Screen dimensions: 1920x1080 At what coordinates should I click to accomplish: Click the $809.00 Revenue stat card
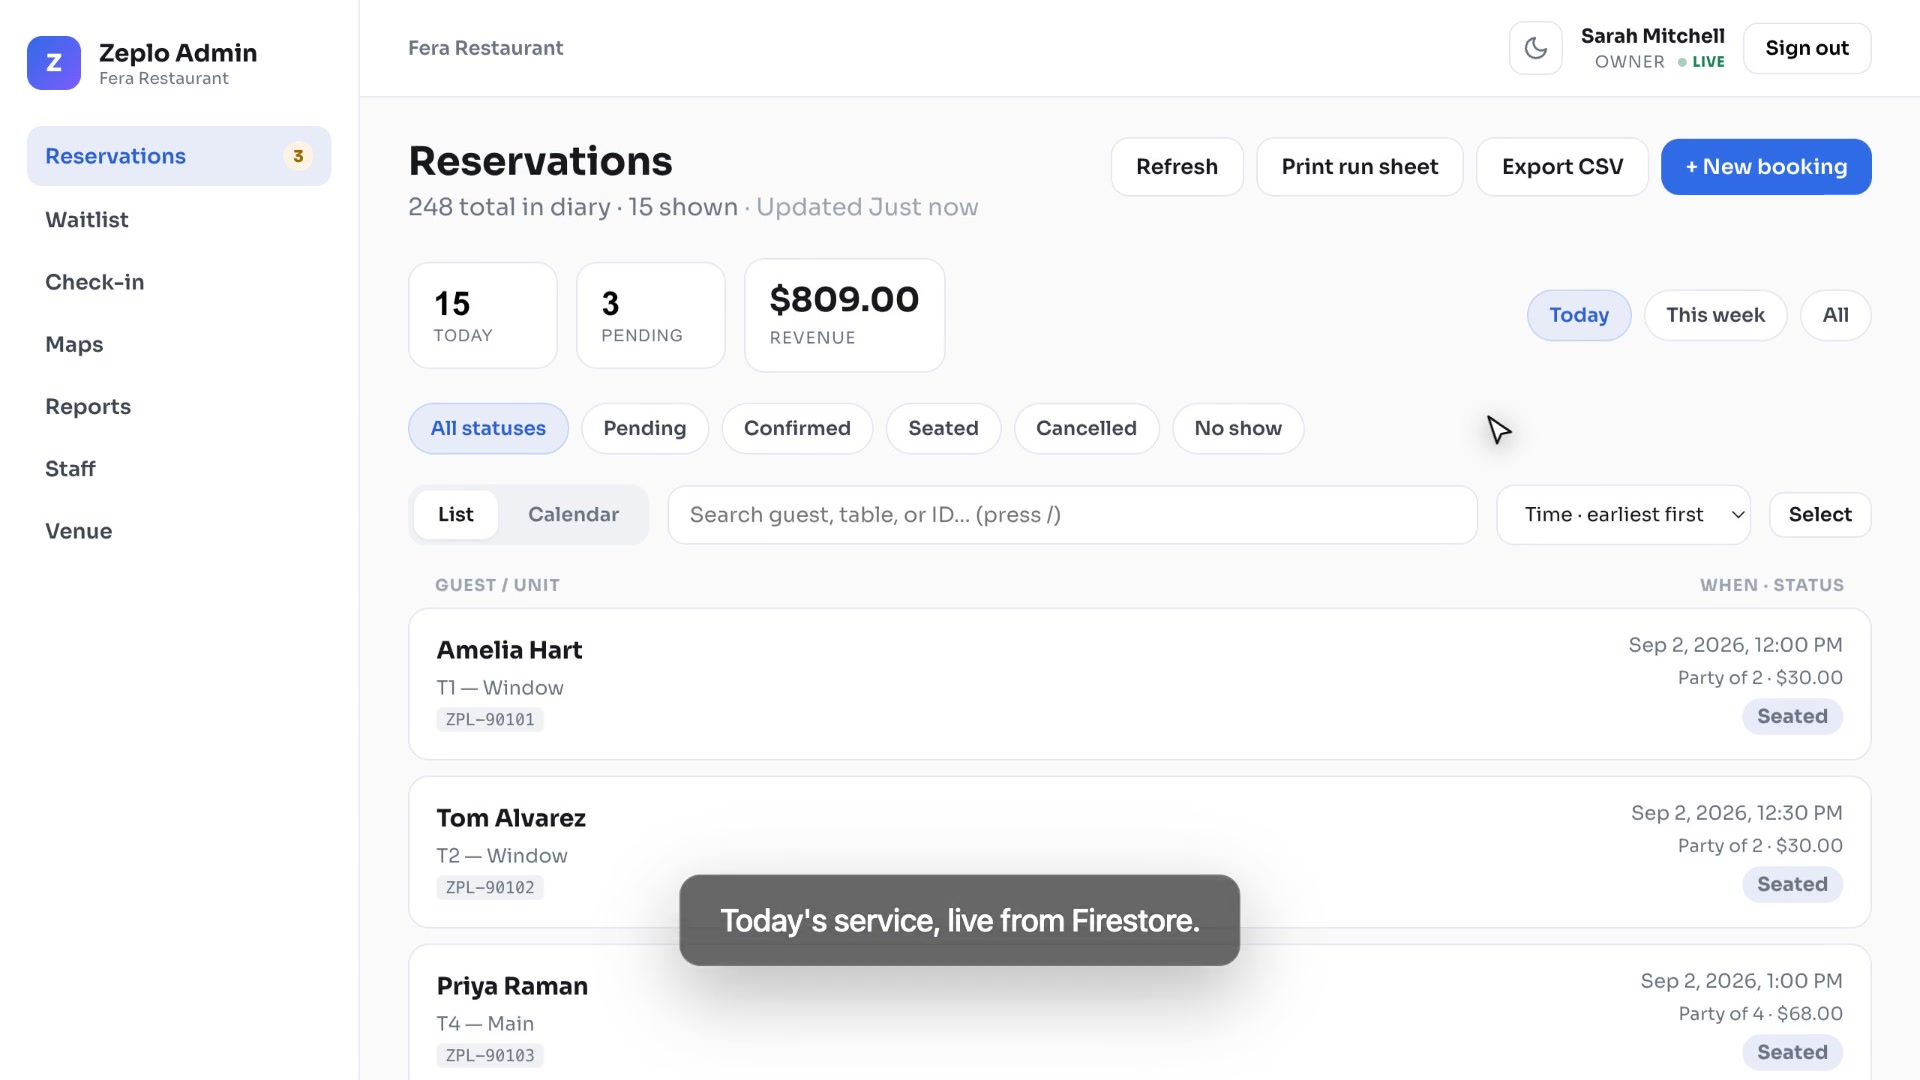point(845,316)
